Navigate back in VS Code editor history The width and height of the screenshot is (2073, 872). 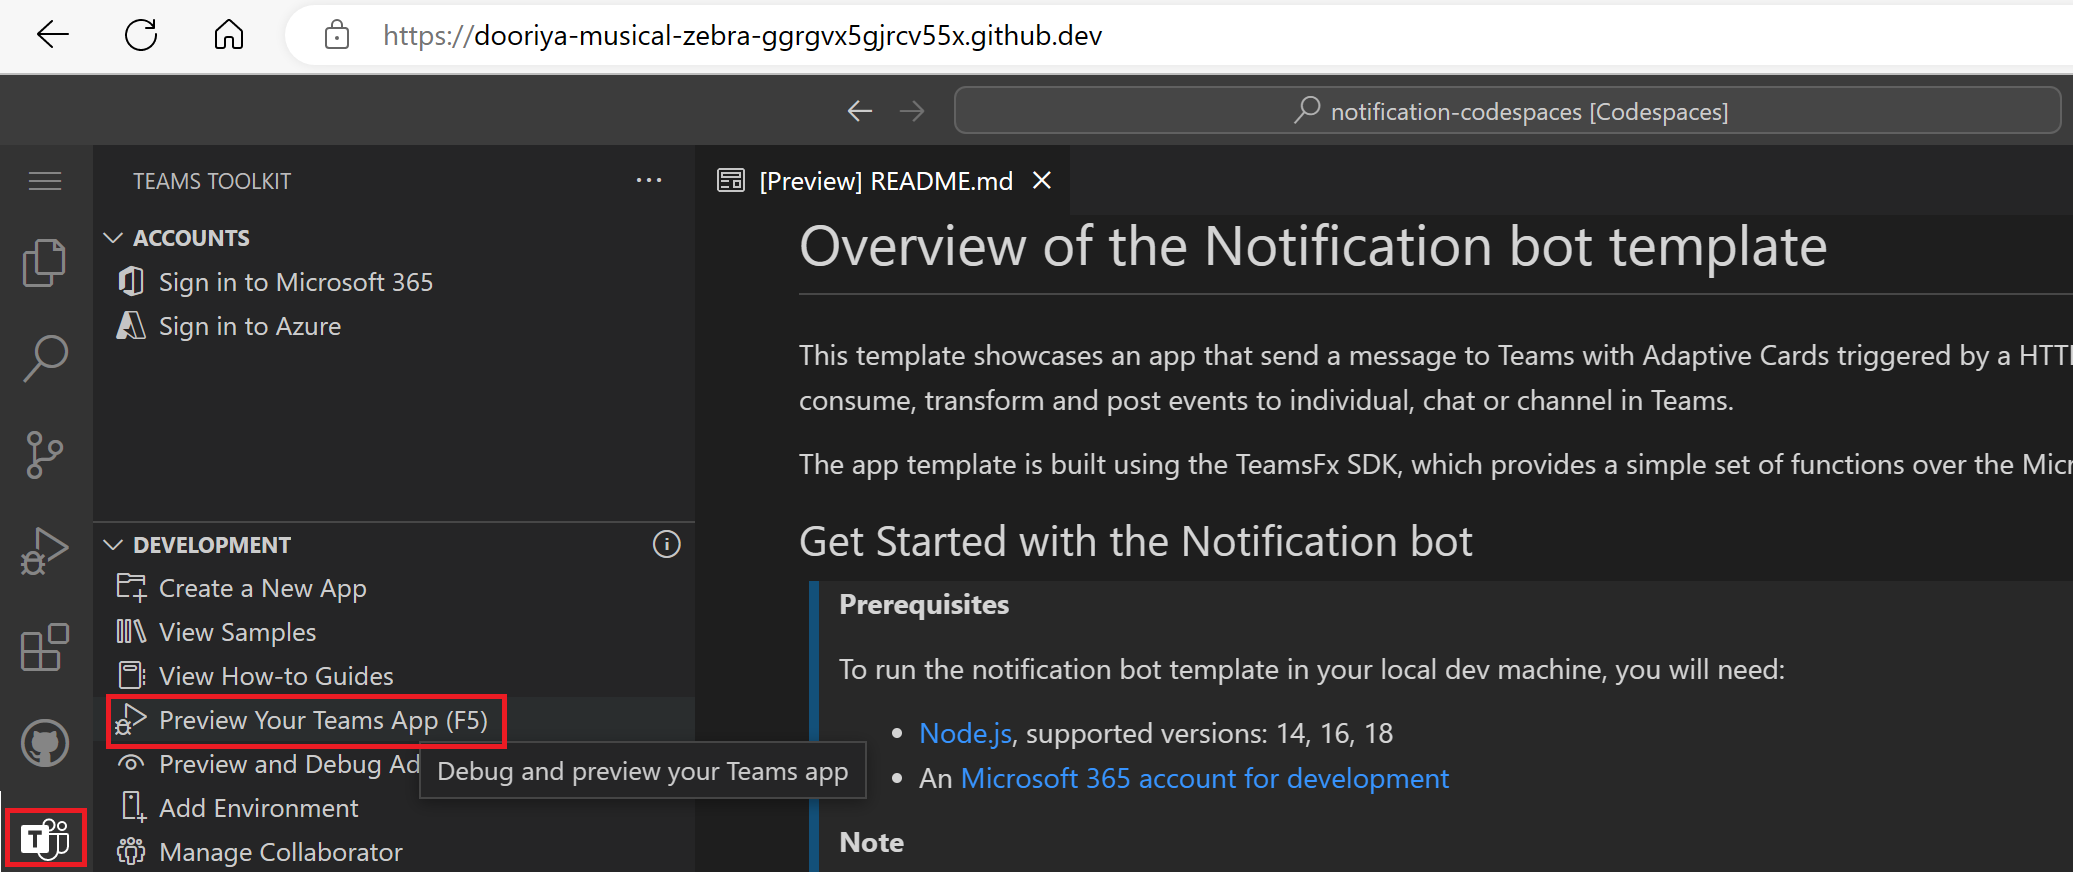[x=860, y=111]
